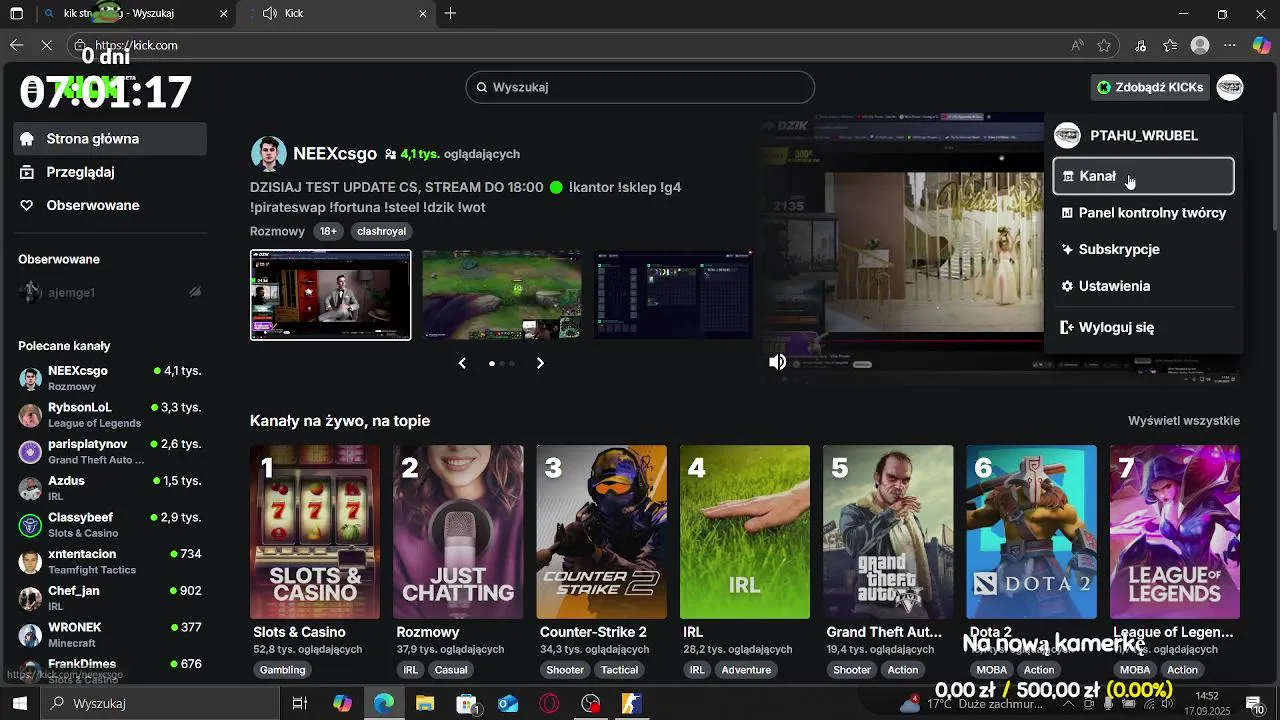Open the Windows Start menu

click(x=19, y=703)
